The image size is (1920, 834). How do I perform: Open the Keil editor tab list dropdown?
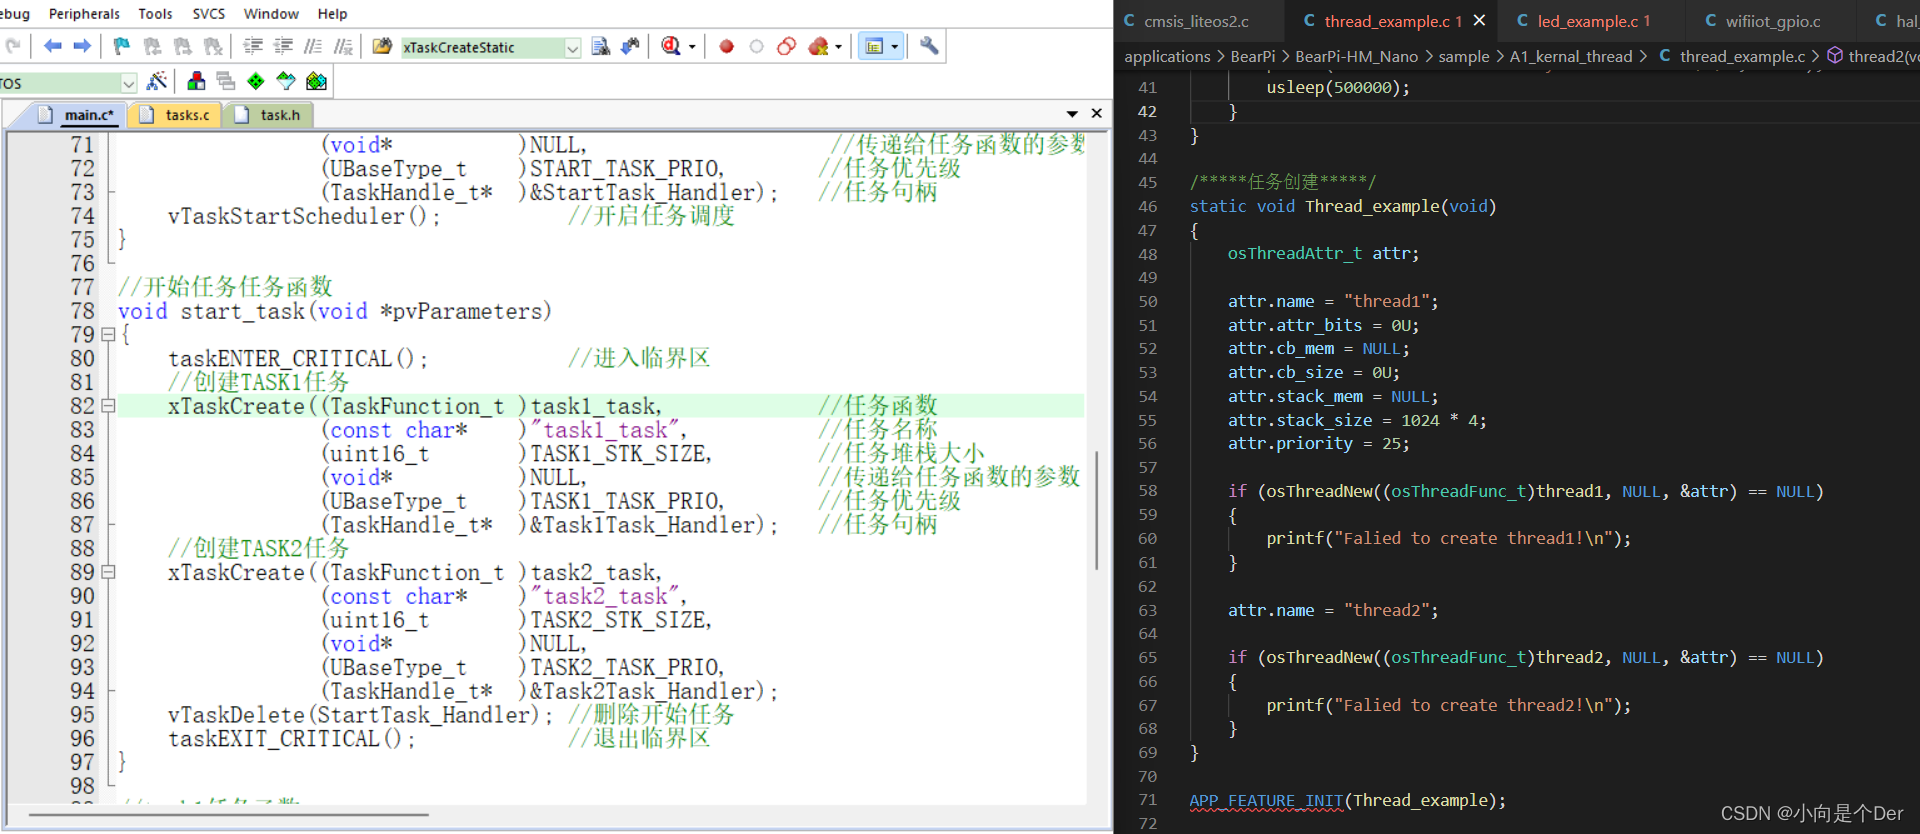1072,114
